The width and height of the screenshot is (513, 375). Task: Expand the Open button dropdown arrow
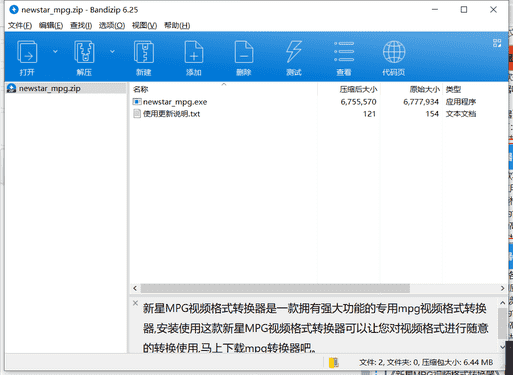pyautogui.click(x=55, y=51)
